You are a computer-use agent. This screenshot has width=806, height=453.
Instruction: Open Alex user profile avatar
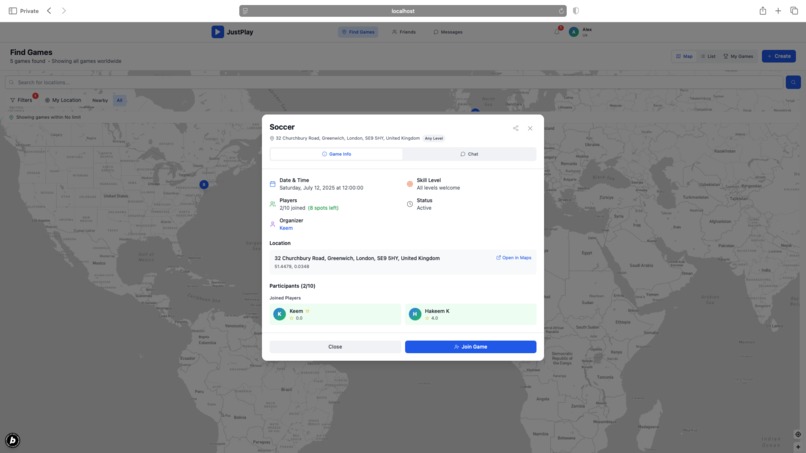point(574,32)
